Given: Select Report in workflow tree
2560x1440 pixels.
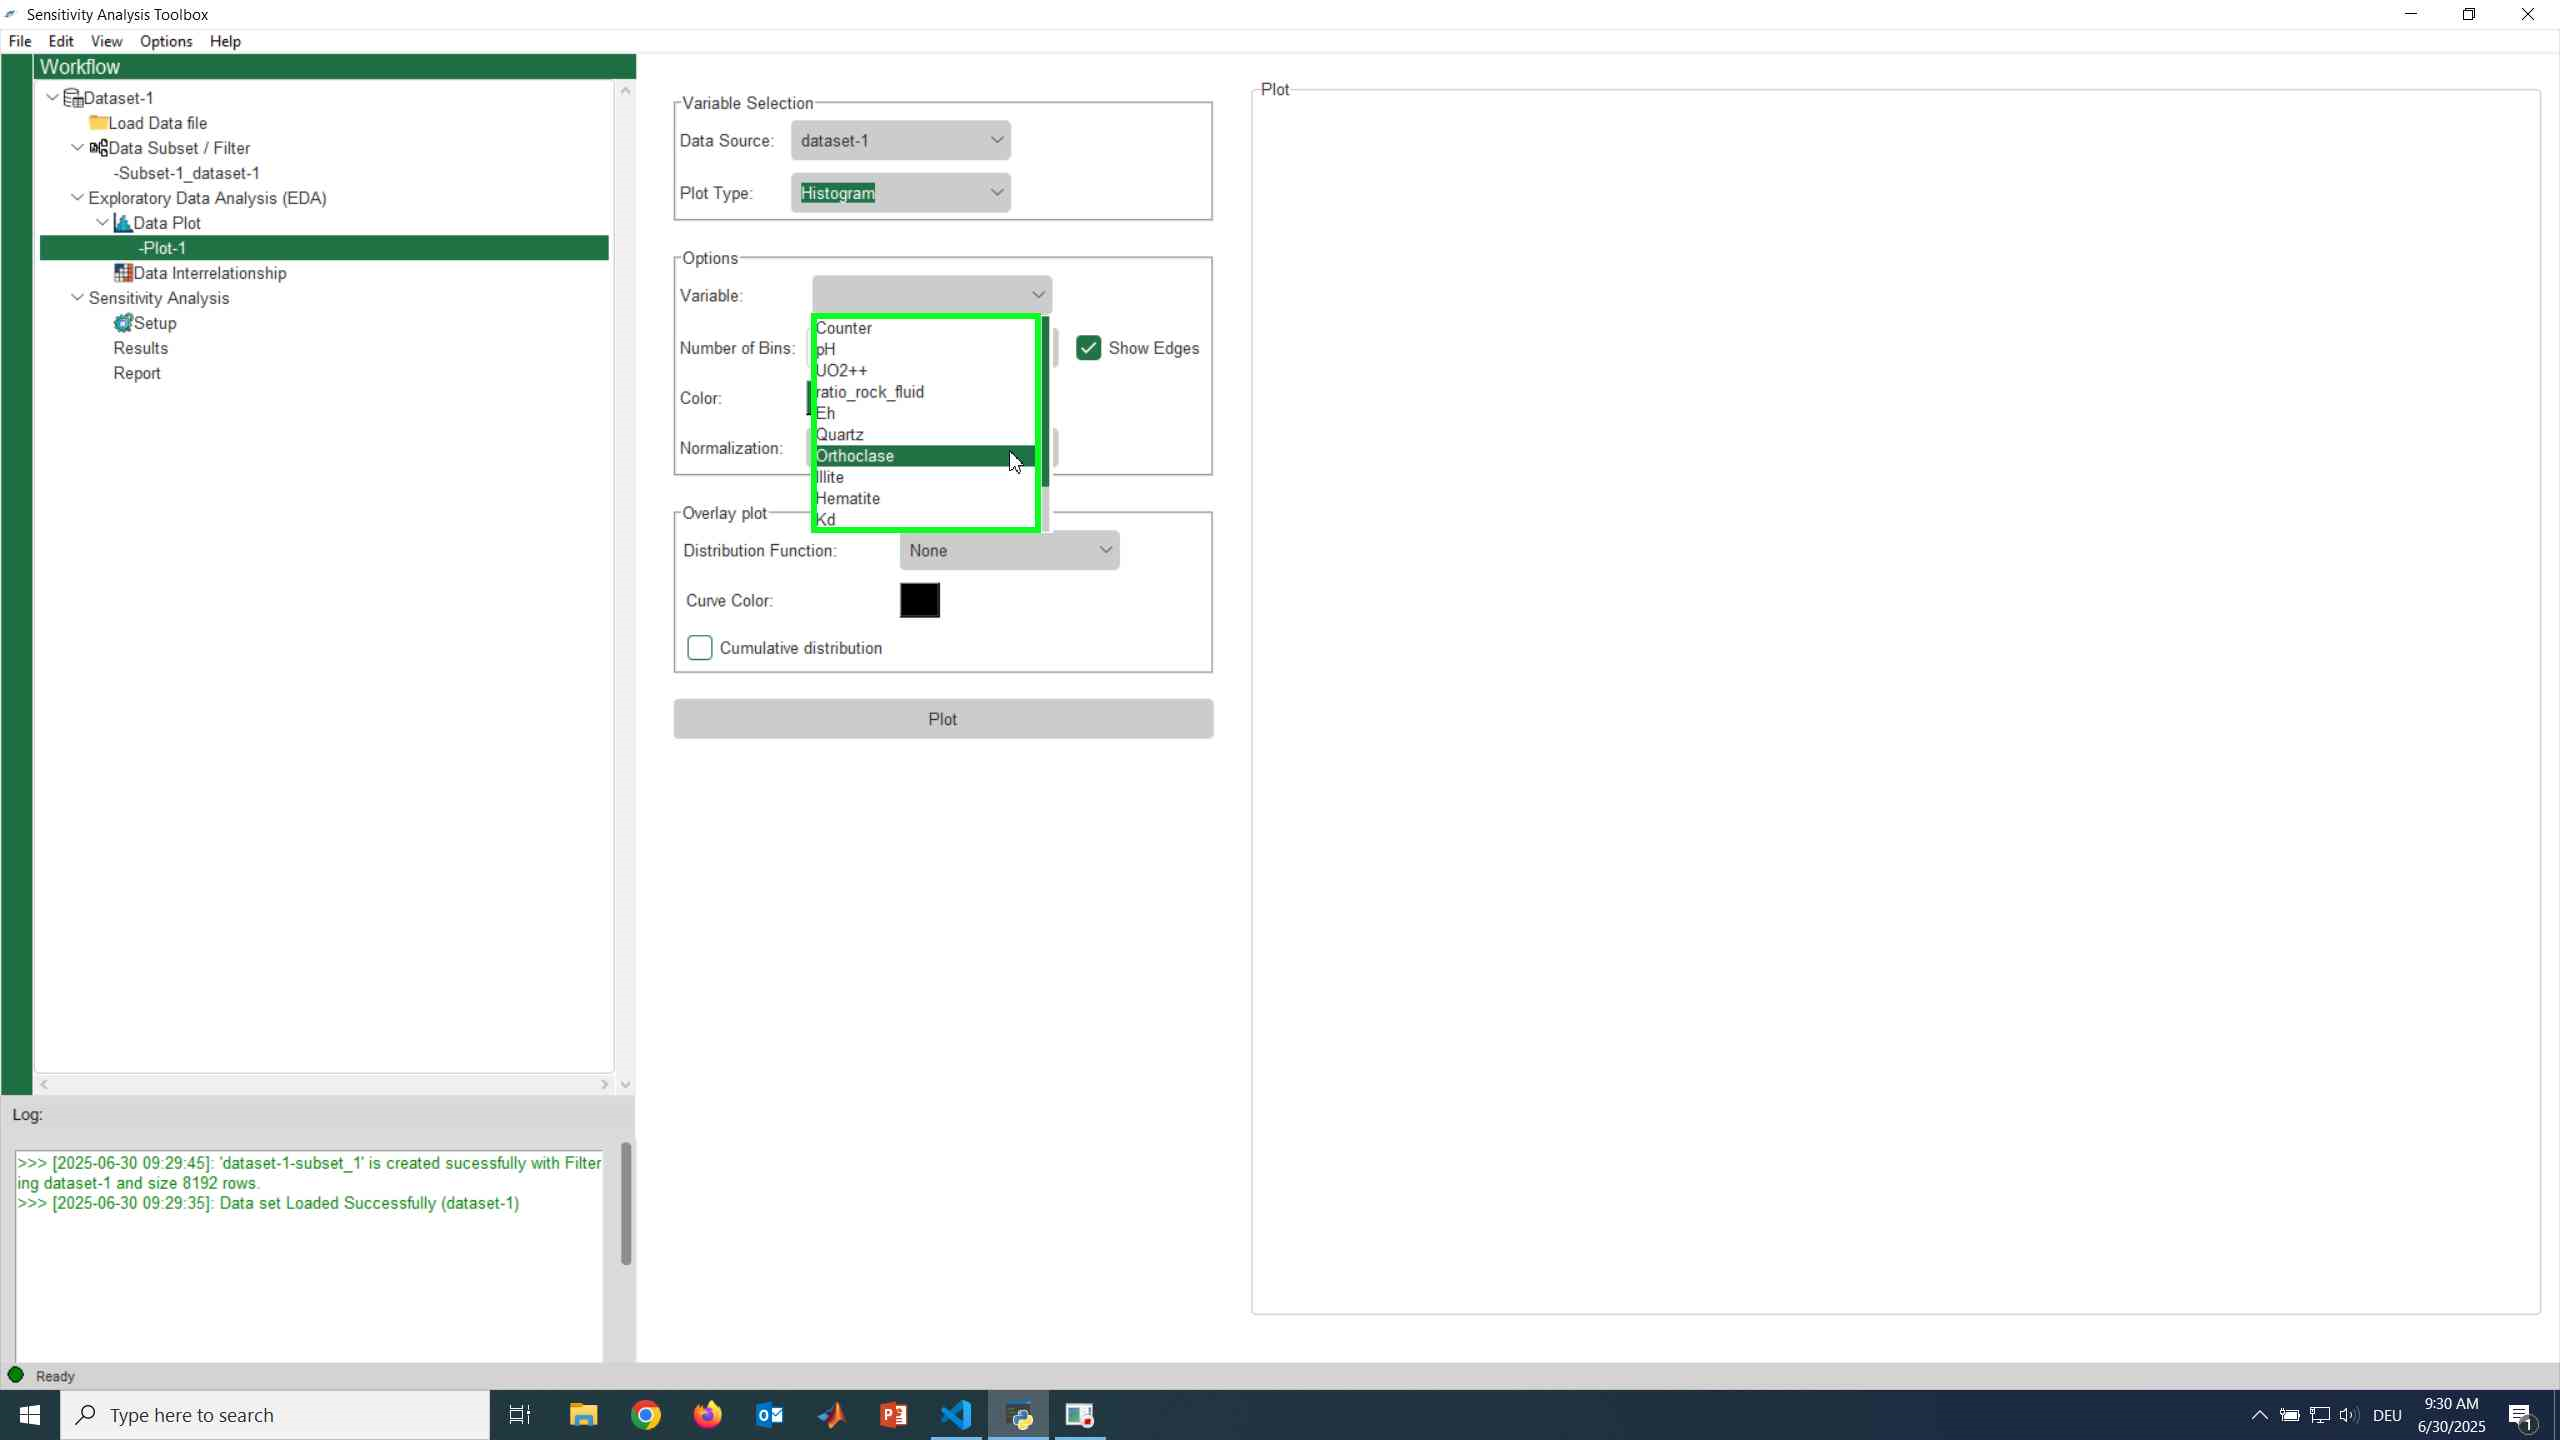Looking at the screenshot, I should click(137, 373).
